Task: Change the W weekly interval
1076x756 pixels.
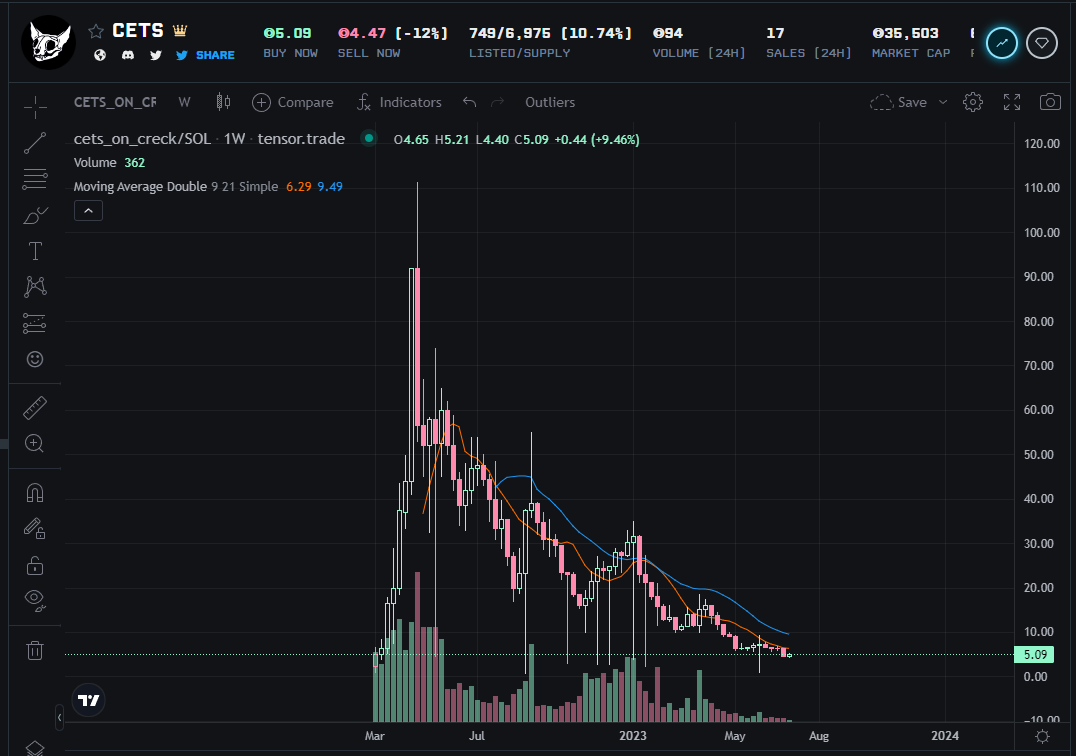Action: point(185,102)
